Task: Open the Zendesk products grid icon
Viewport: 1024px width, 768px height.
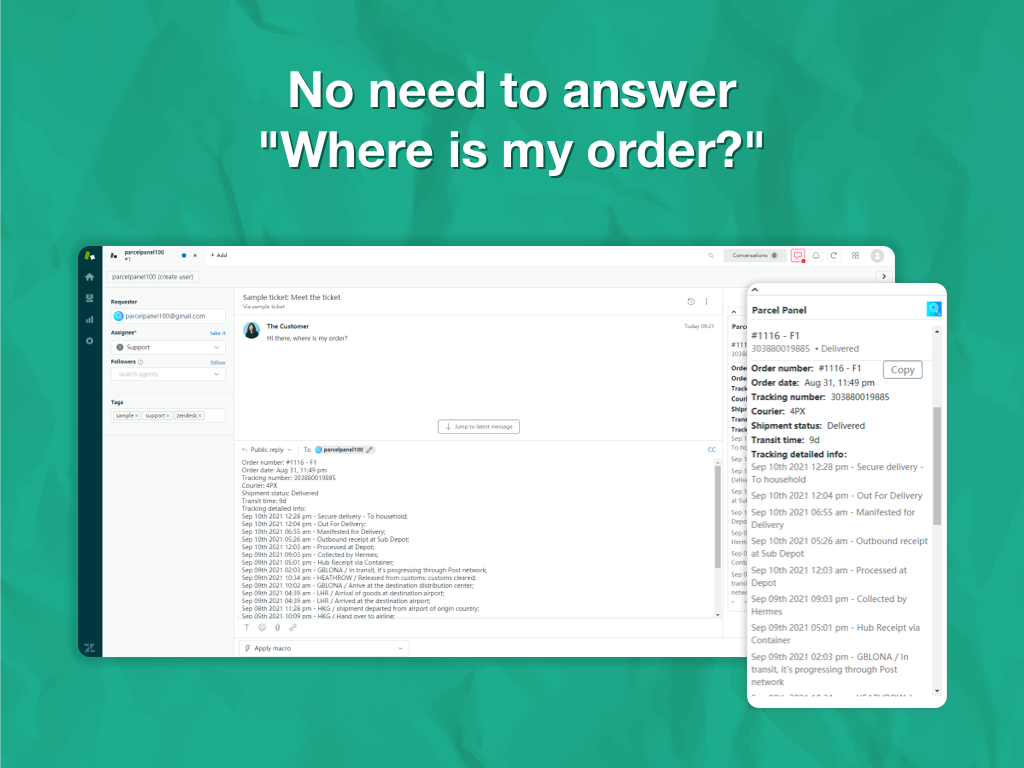Action: click(856, 255)
